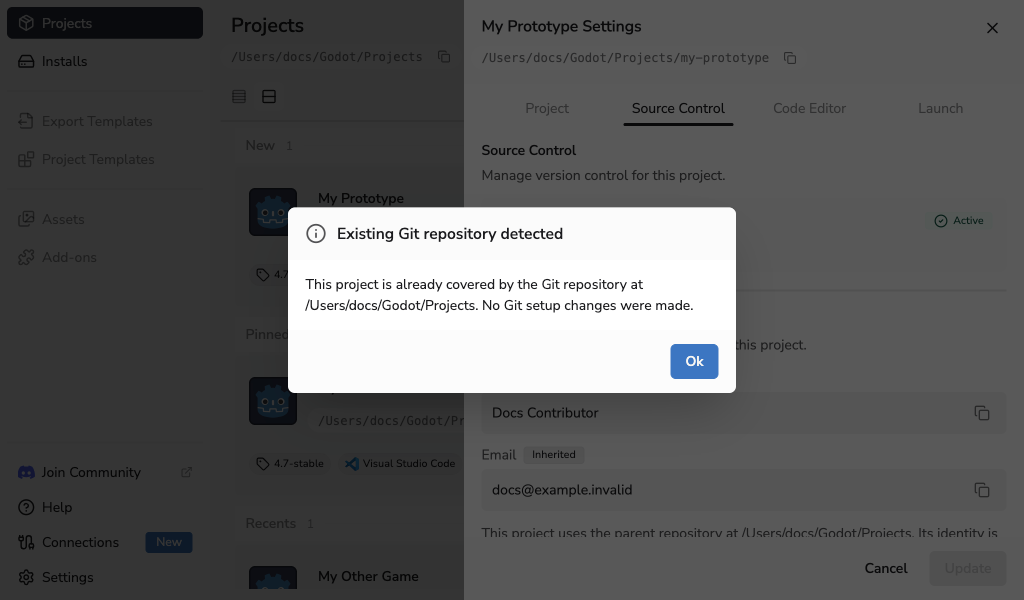Viewport: 1024px width, 600px height.
Task: Click the My Prototype project thumbnail
Action: [273, 212]
